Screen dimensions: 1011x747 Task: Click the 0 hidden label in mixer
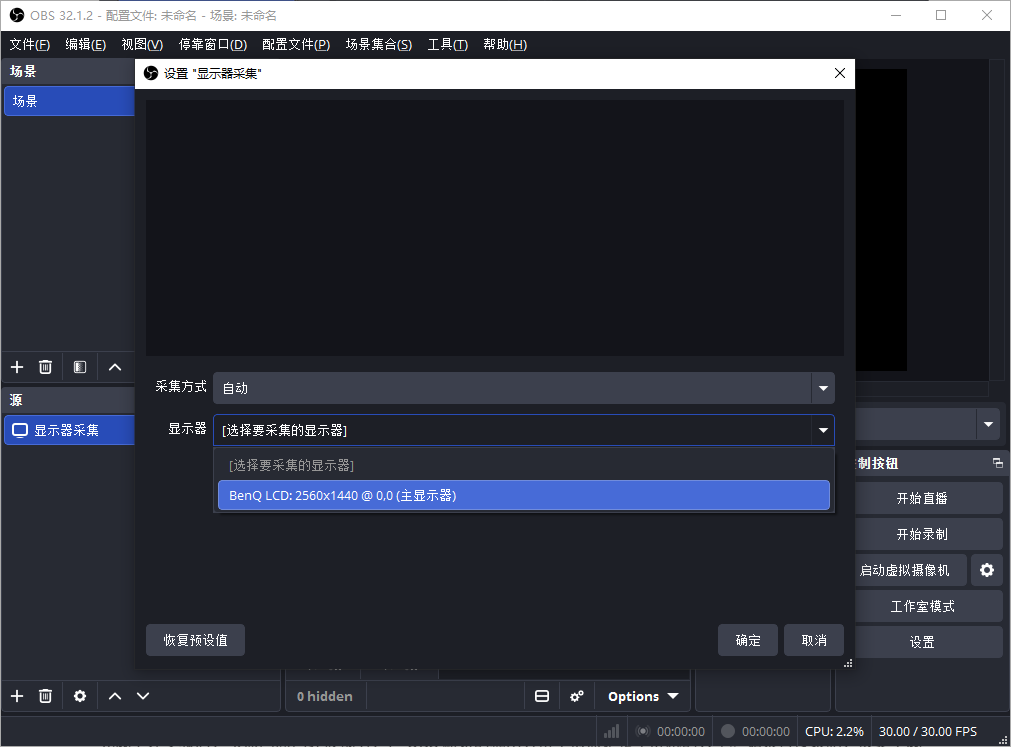click(x=325, y=696)
